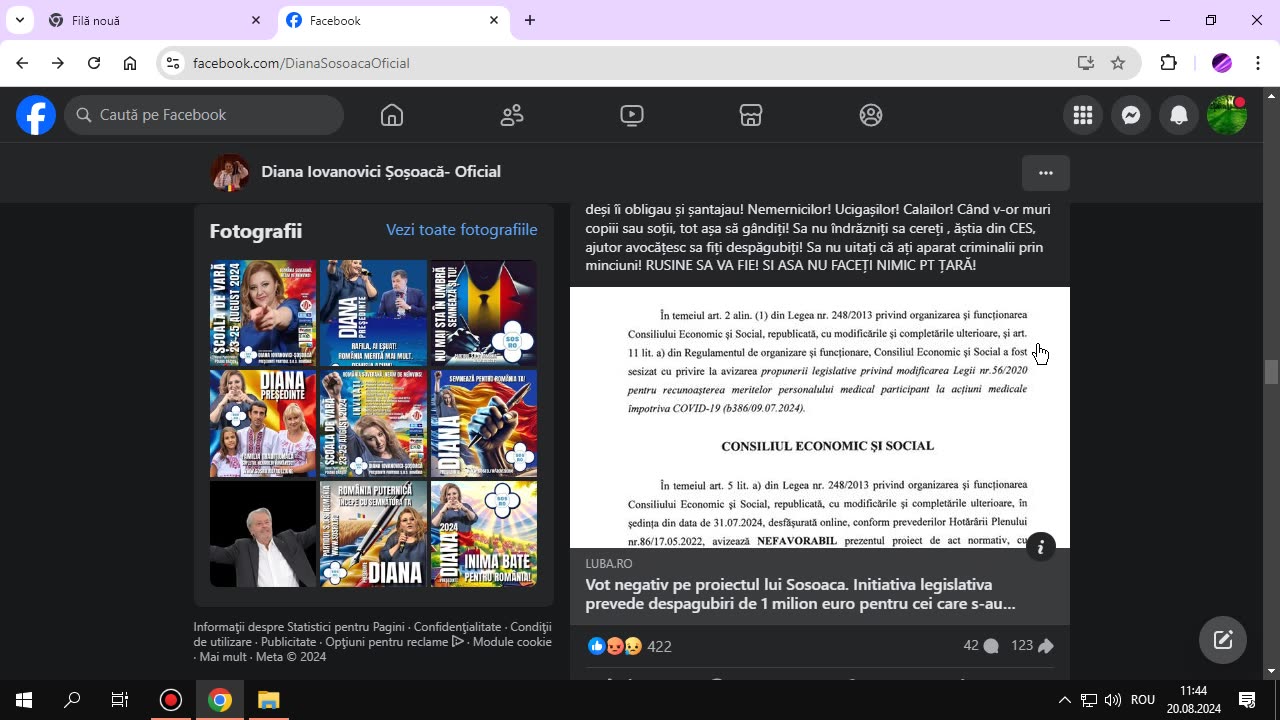This screenshot has height=720, width=1280.
Task: Show hidden system tray icons
Action: pyautogui.click(x=1064, y=700)
